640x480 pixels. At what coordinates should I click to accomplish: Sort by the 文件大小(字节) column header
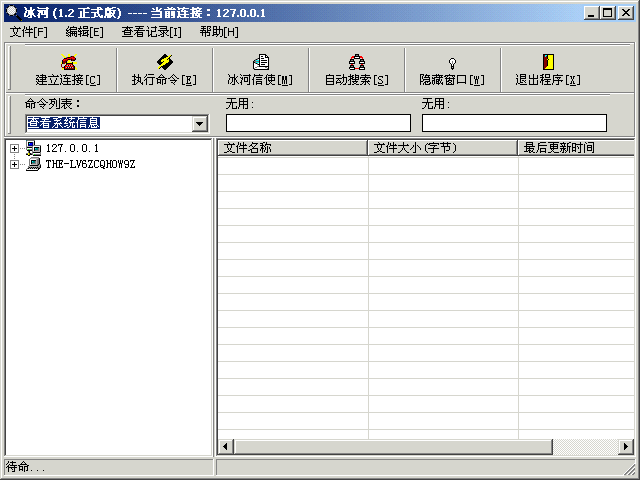pos(442,148)
